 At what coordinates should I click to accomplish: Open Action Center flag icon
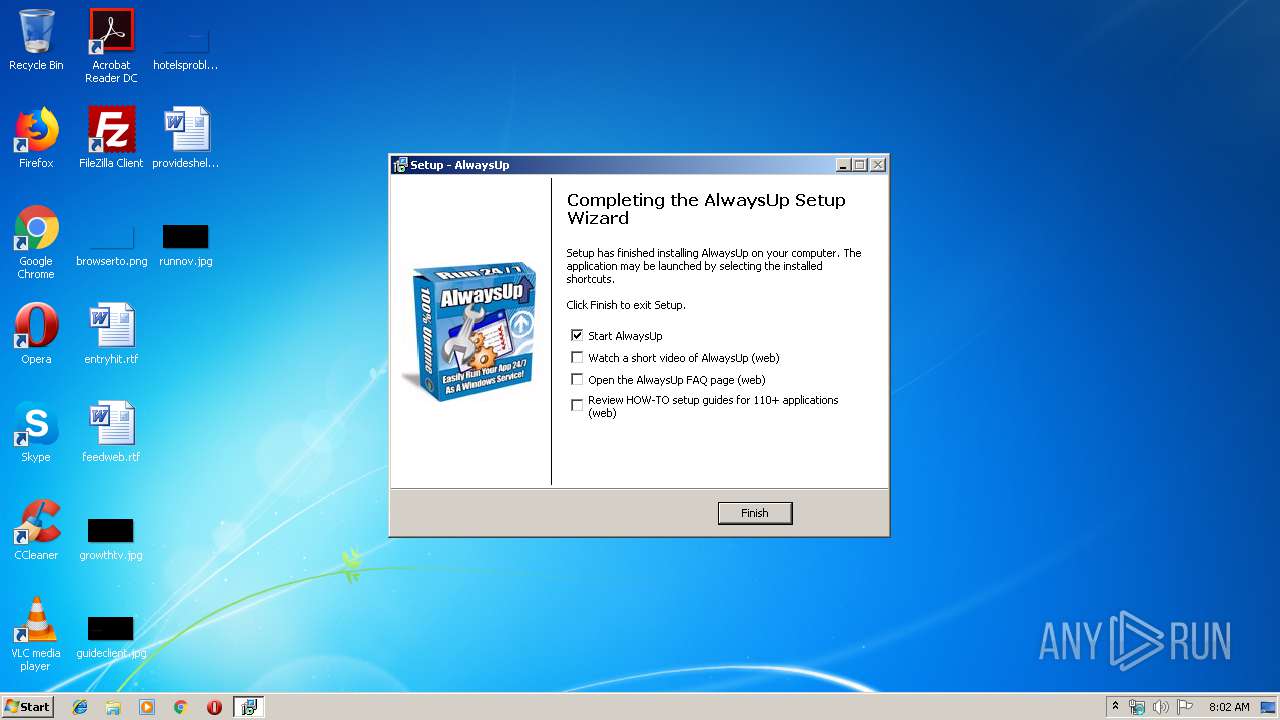pyautogui.click(x=1185, y=707)
